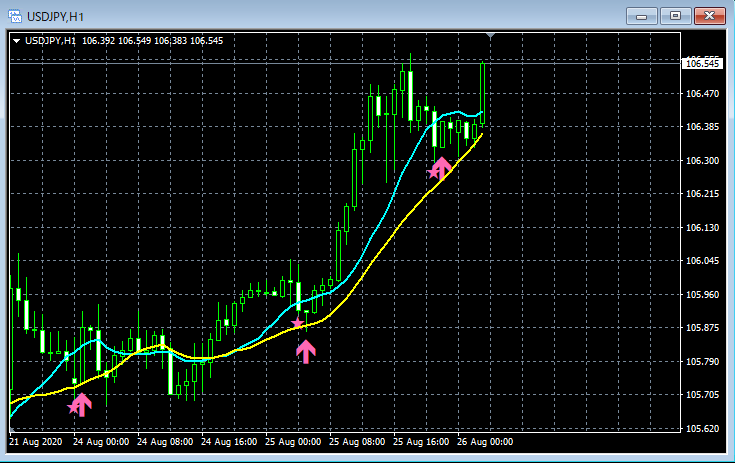Click the 24 Aug 08:00 time axis label
The image size is (735, 463).
165,442
